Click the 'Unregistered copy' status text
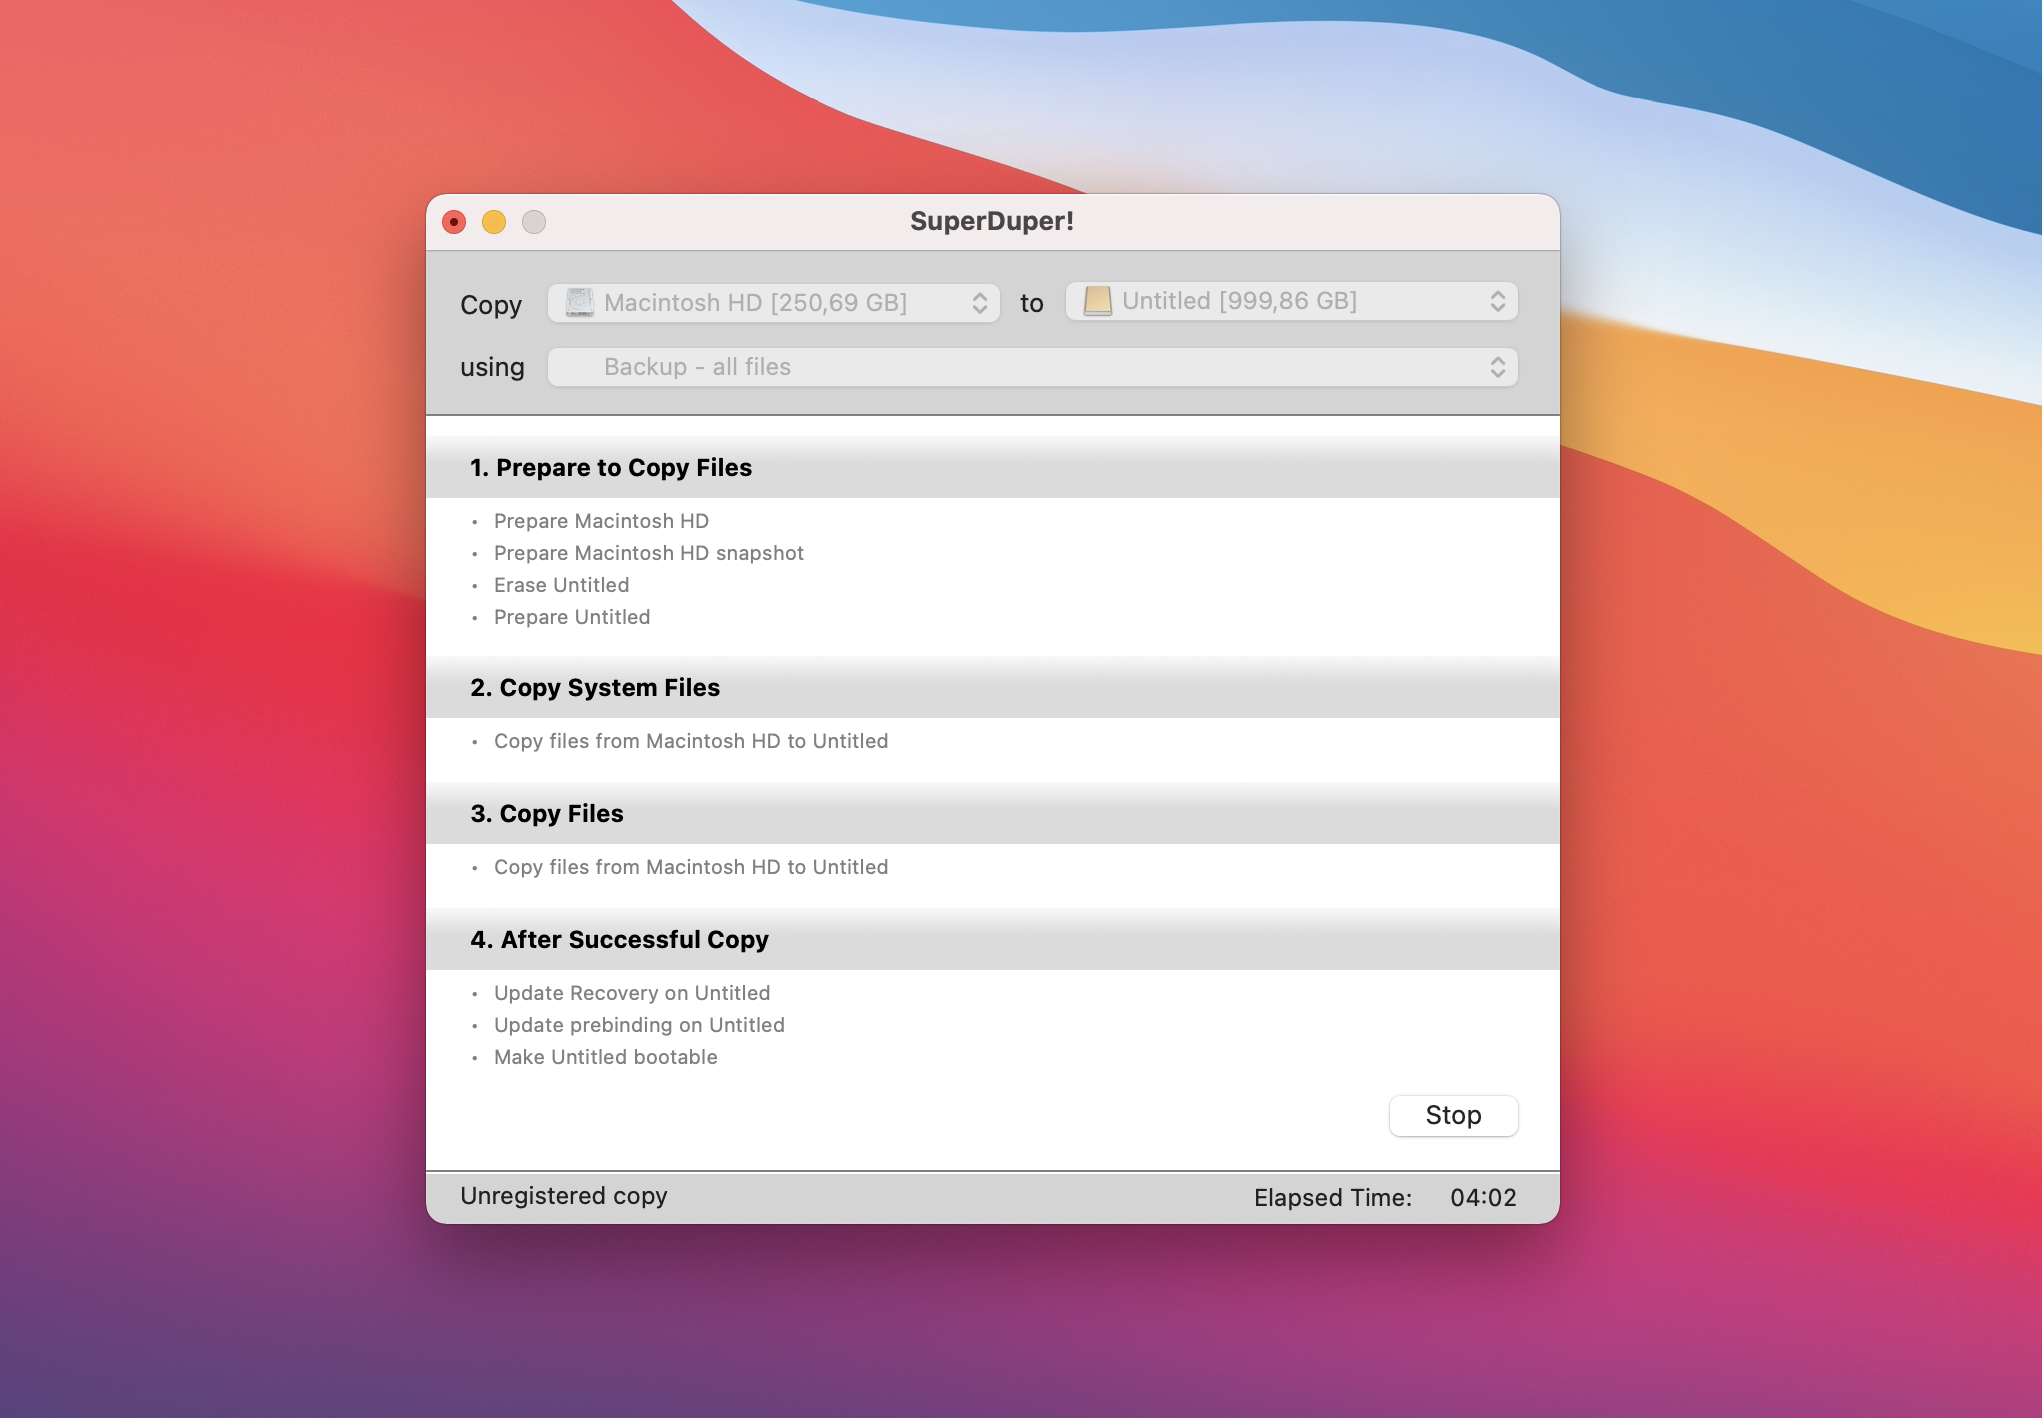 click(564, 1196)
